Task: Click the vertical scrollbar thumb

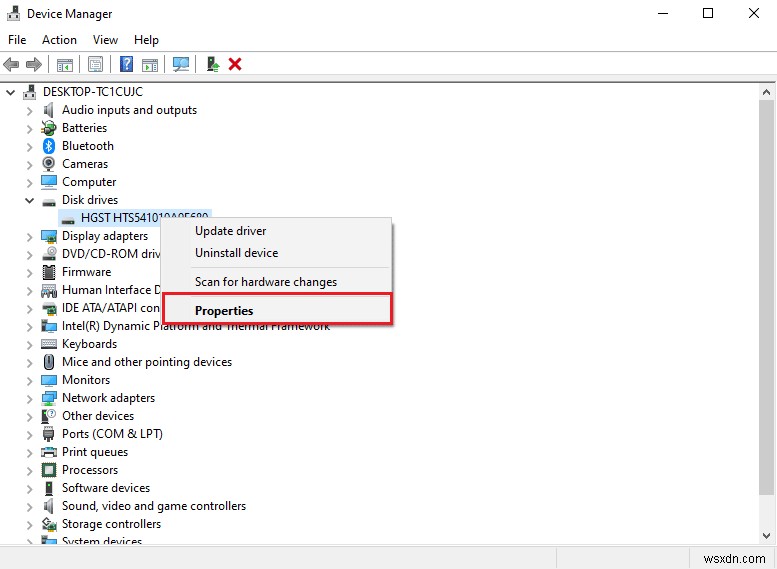Action: [x=766, y=297]
